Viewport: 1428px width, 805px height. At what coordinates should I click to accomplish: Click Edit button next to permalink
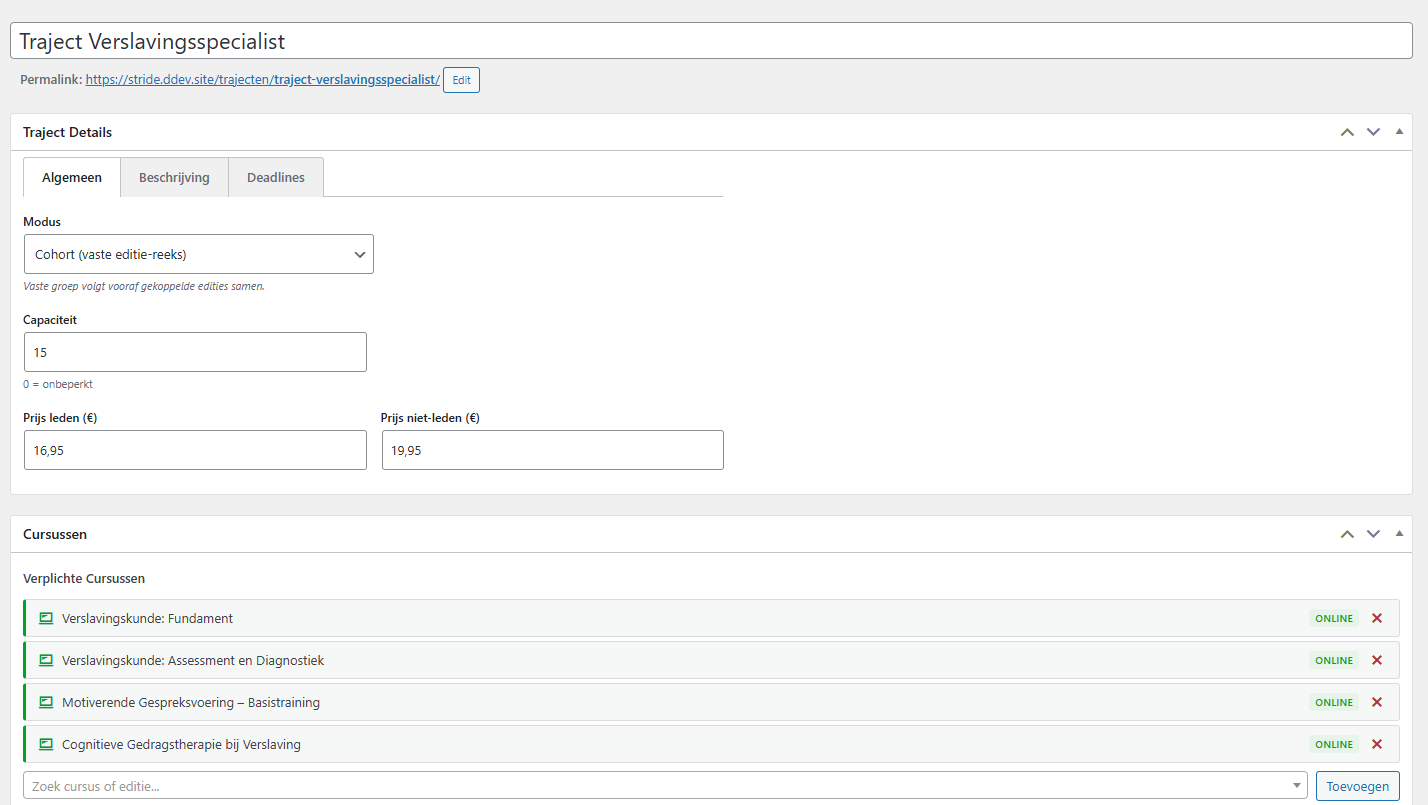pos(461,80)
